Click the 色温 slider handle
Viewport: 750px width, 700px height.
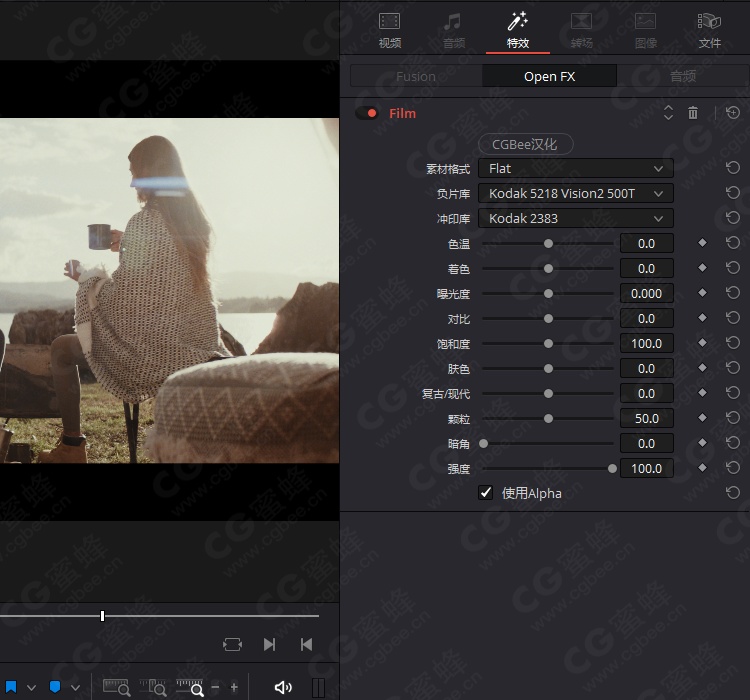click(548, 244)
